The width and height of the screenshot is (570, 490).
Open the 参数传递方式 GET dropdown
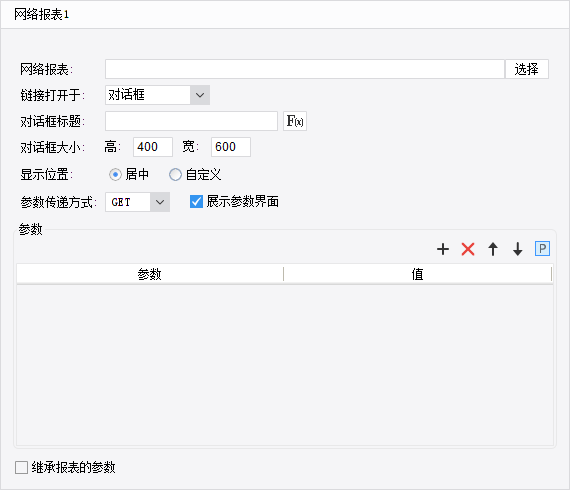click(x=137, y=202)
